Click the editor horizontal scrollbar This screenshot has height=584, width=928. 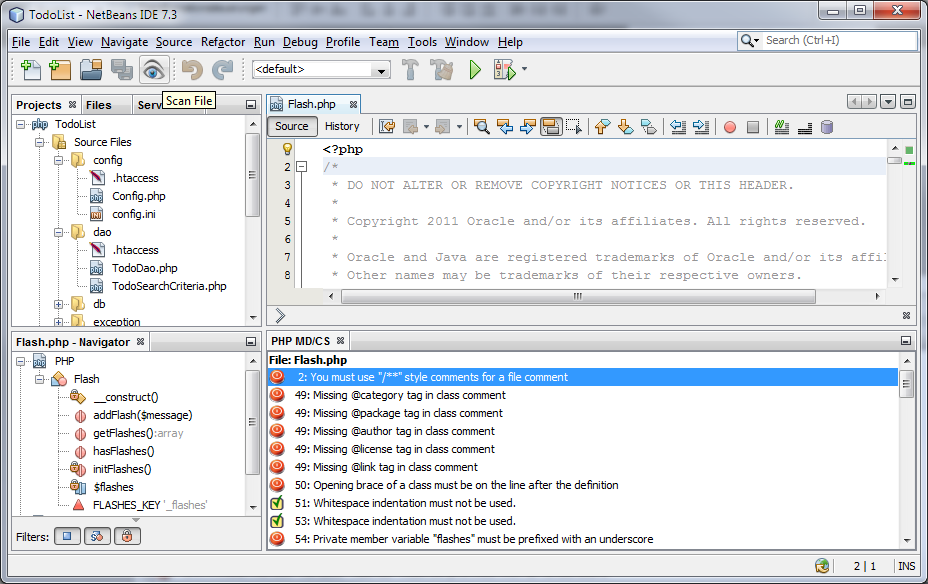click(578, 296)
